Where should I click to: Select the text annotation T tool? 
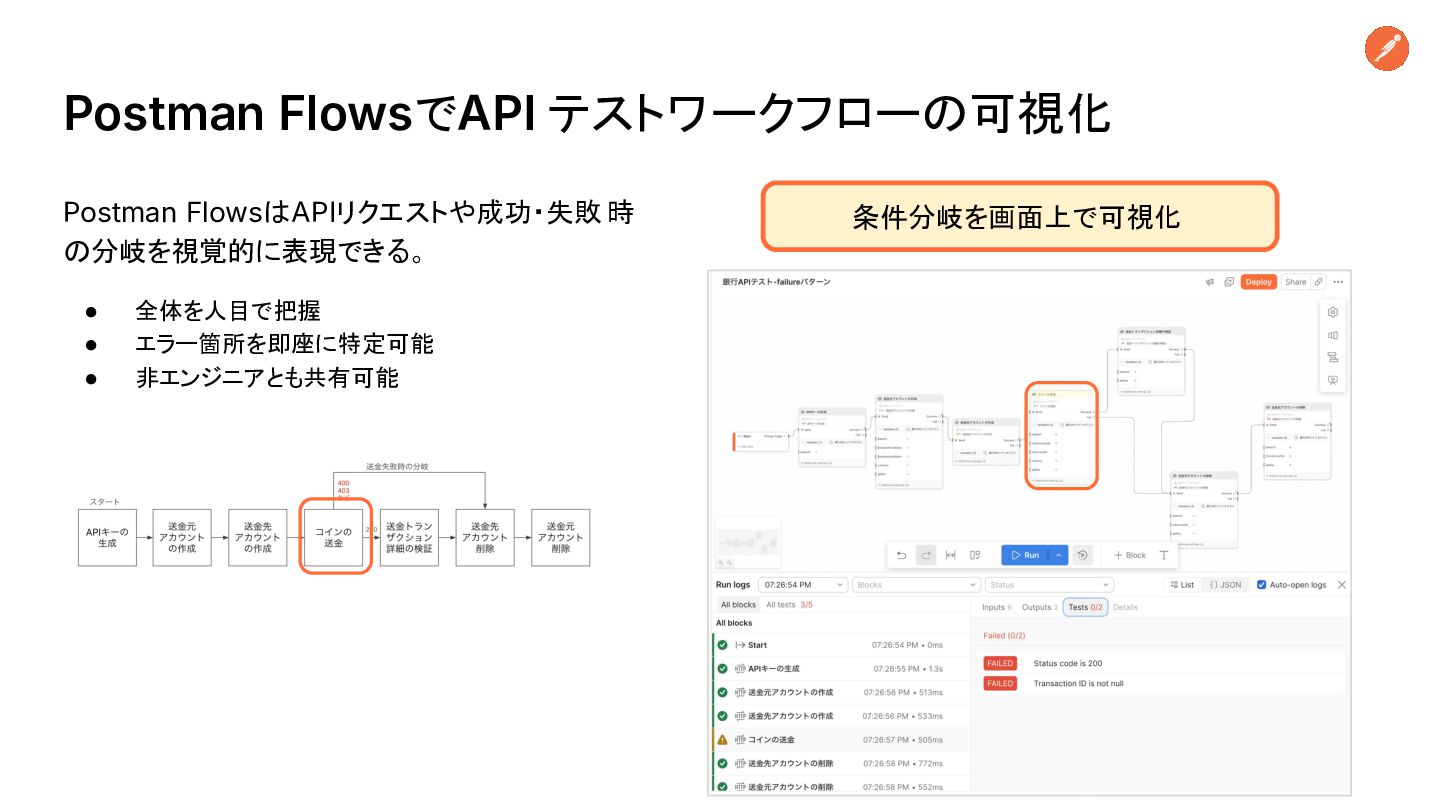click(1164, 555)
